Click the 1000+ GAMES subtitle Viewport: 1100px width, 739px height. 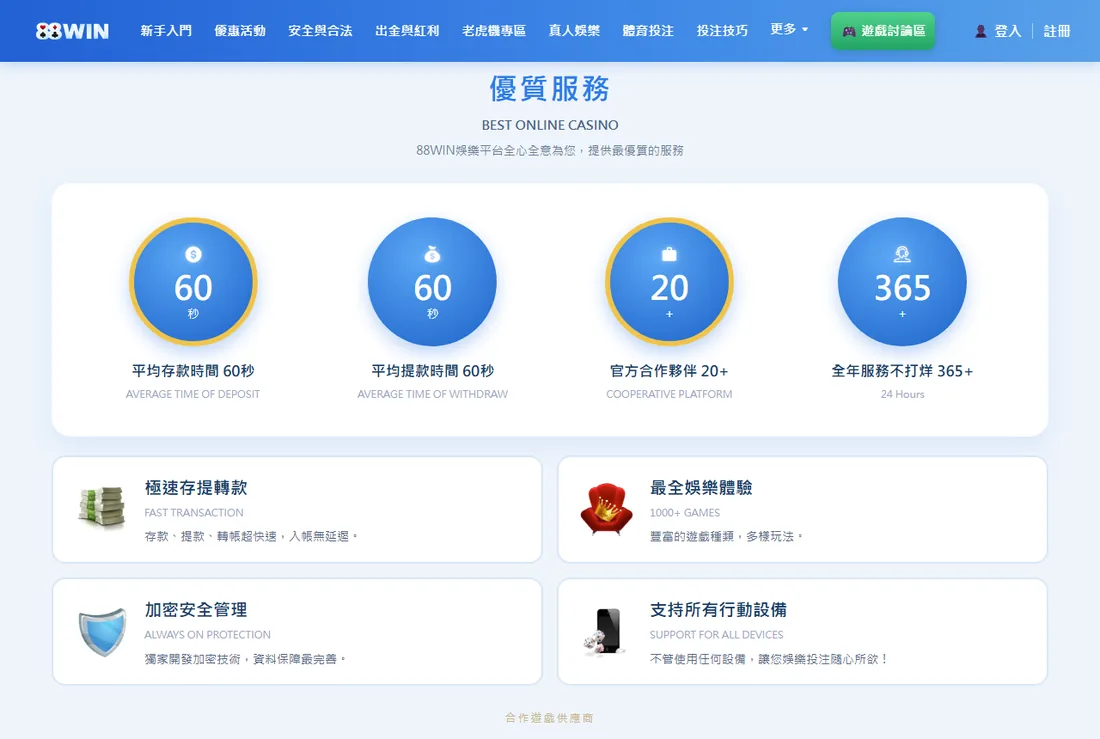coord(685,512)
